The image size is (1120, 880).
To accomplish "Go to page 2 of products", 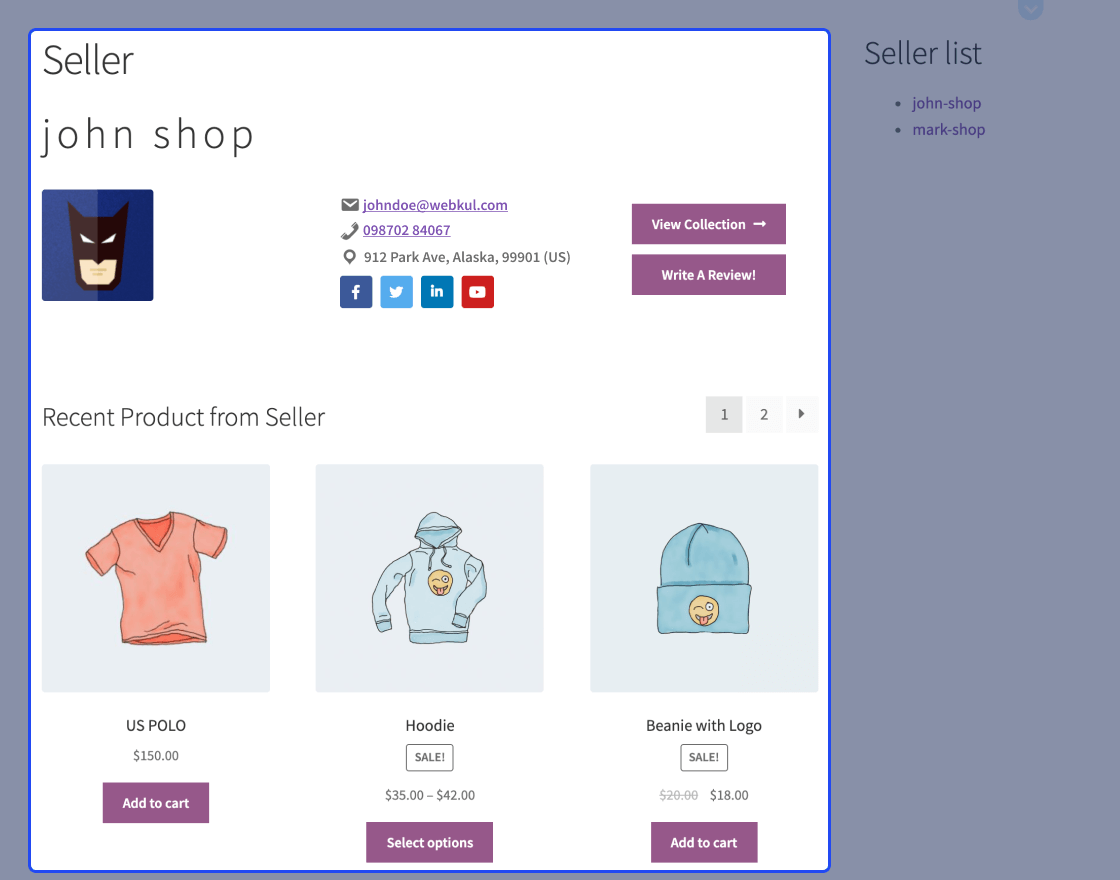I will tap(764, 414).
